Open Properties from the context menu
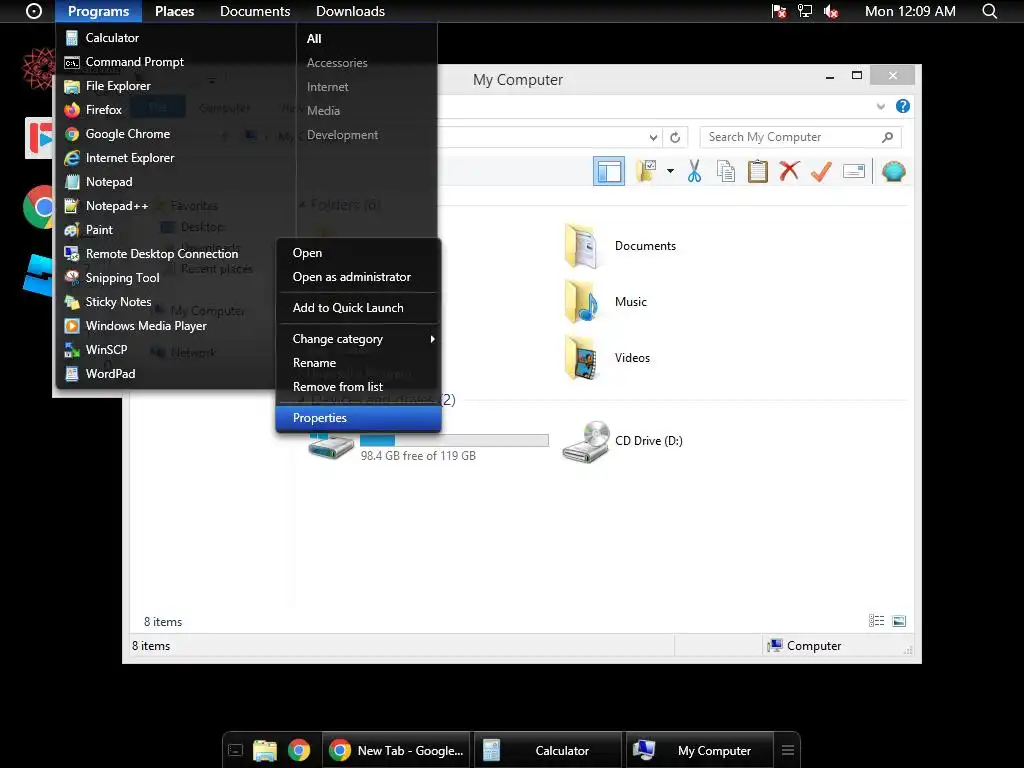1024x768 pixels. tap(359, 418)
